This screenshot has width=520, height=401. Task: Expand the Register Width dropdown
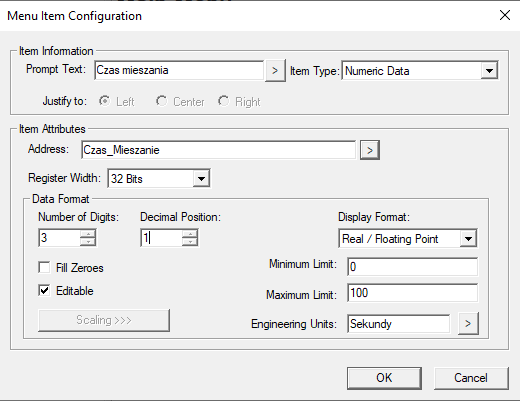pyautogui.click(x=201, y=179)
